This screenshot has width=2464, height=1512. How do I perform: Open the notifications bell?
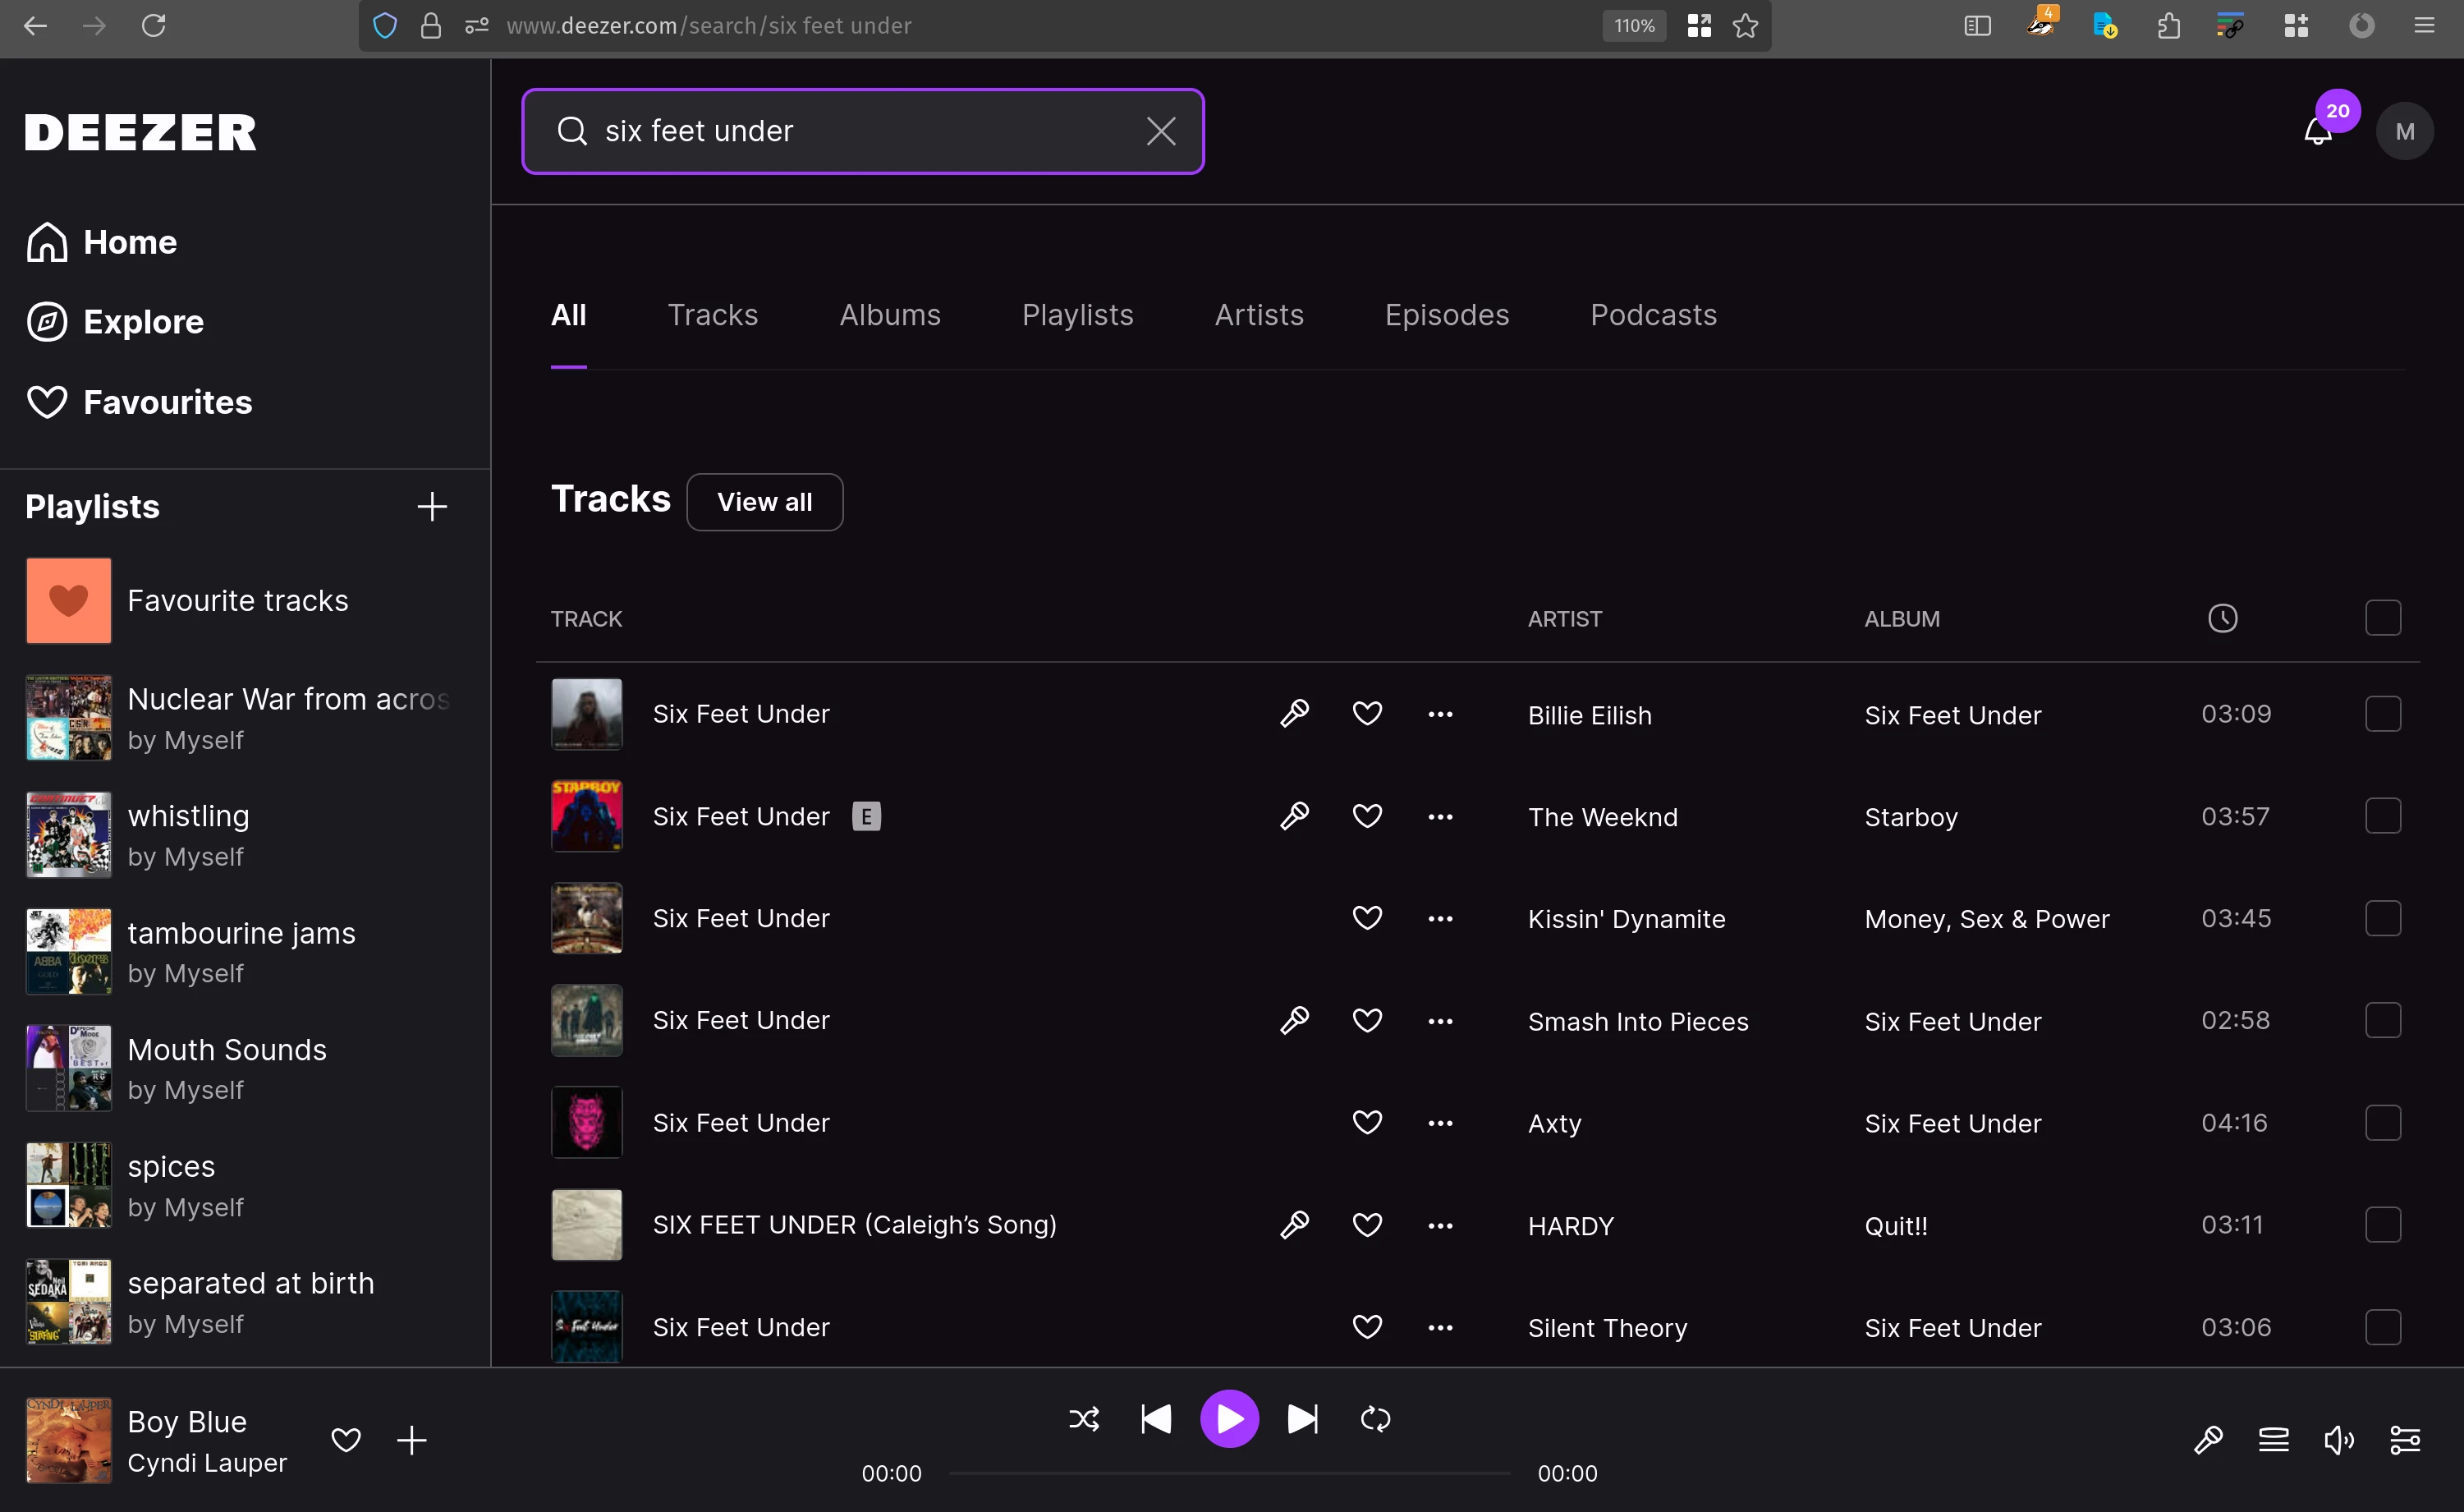coord(2317,132)
